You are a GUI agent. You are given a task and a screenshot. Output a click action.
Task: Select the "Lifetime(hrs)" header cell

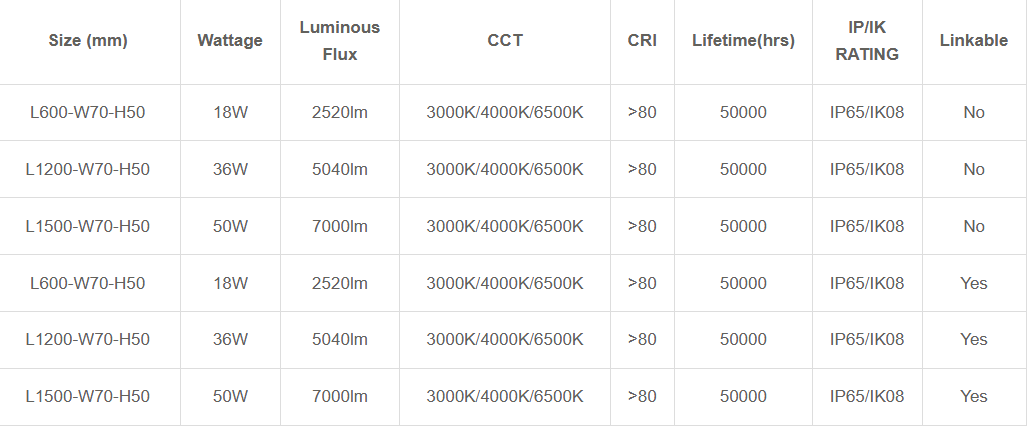tap(743, 41)
